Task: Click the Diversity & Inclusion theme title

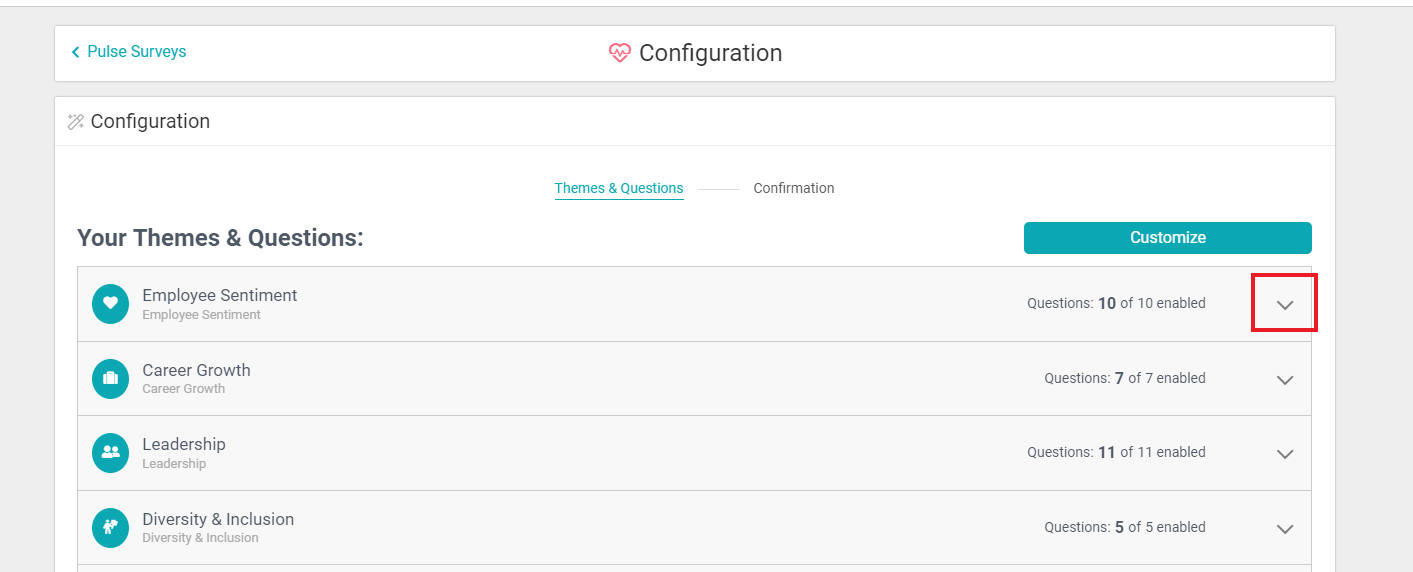Action: tap(218, 519)
